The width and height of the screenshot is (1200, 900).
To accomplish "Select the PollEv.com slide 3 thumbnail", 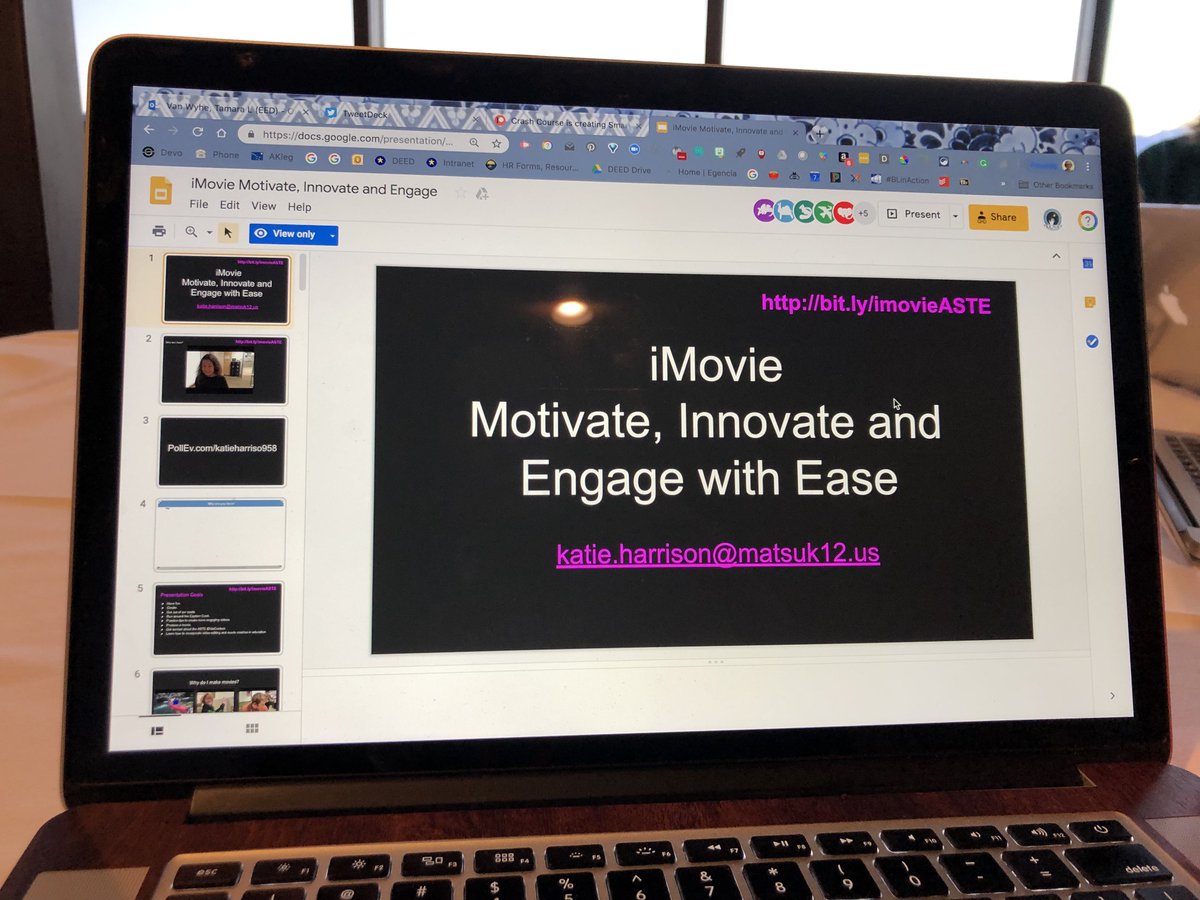I will coord(222,451).
